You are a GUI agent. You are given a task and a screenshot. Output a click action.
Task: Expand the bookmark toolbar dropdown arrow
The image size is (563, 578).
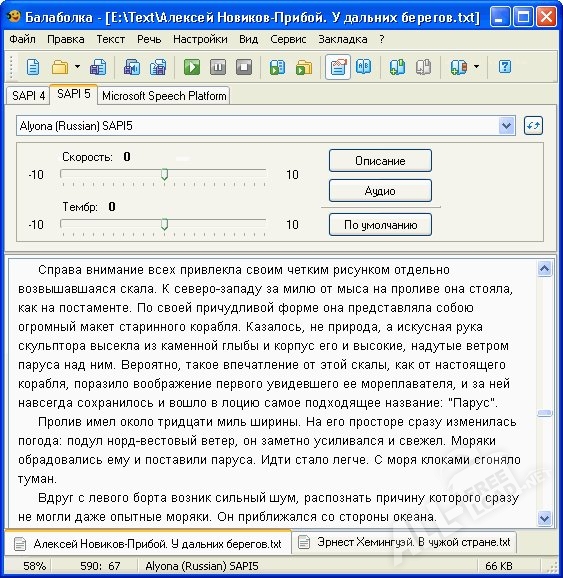(x=476, y=67)
